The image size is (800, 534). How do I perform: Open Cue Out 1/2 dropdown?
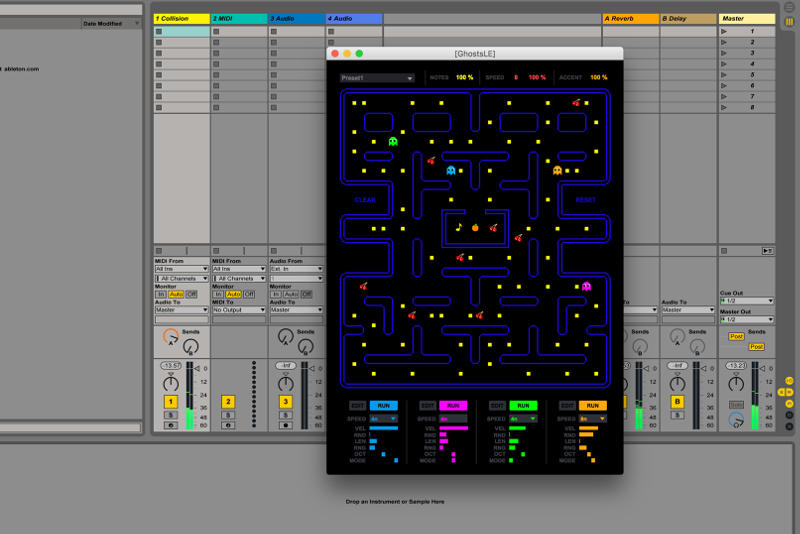[x=746, y=301]
